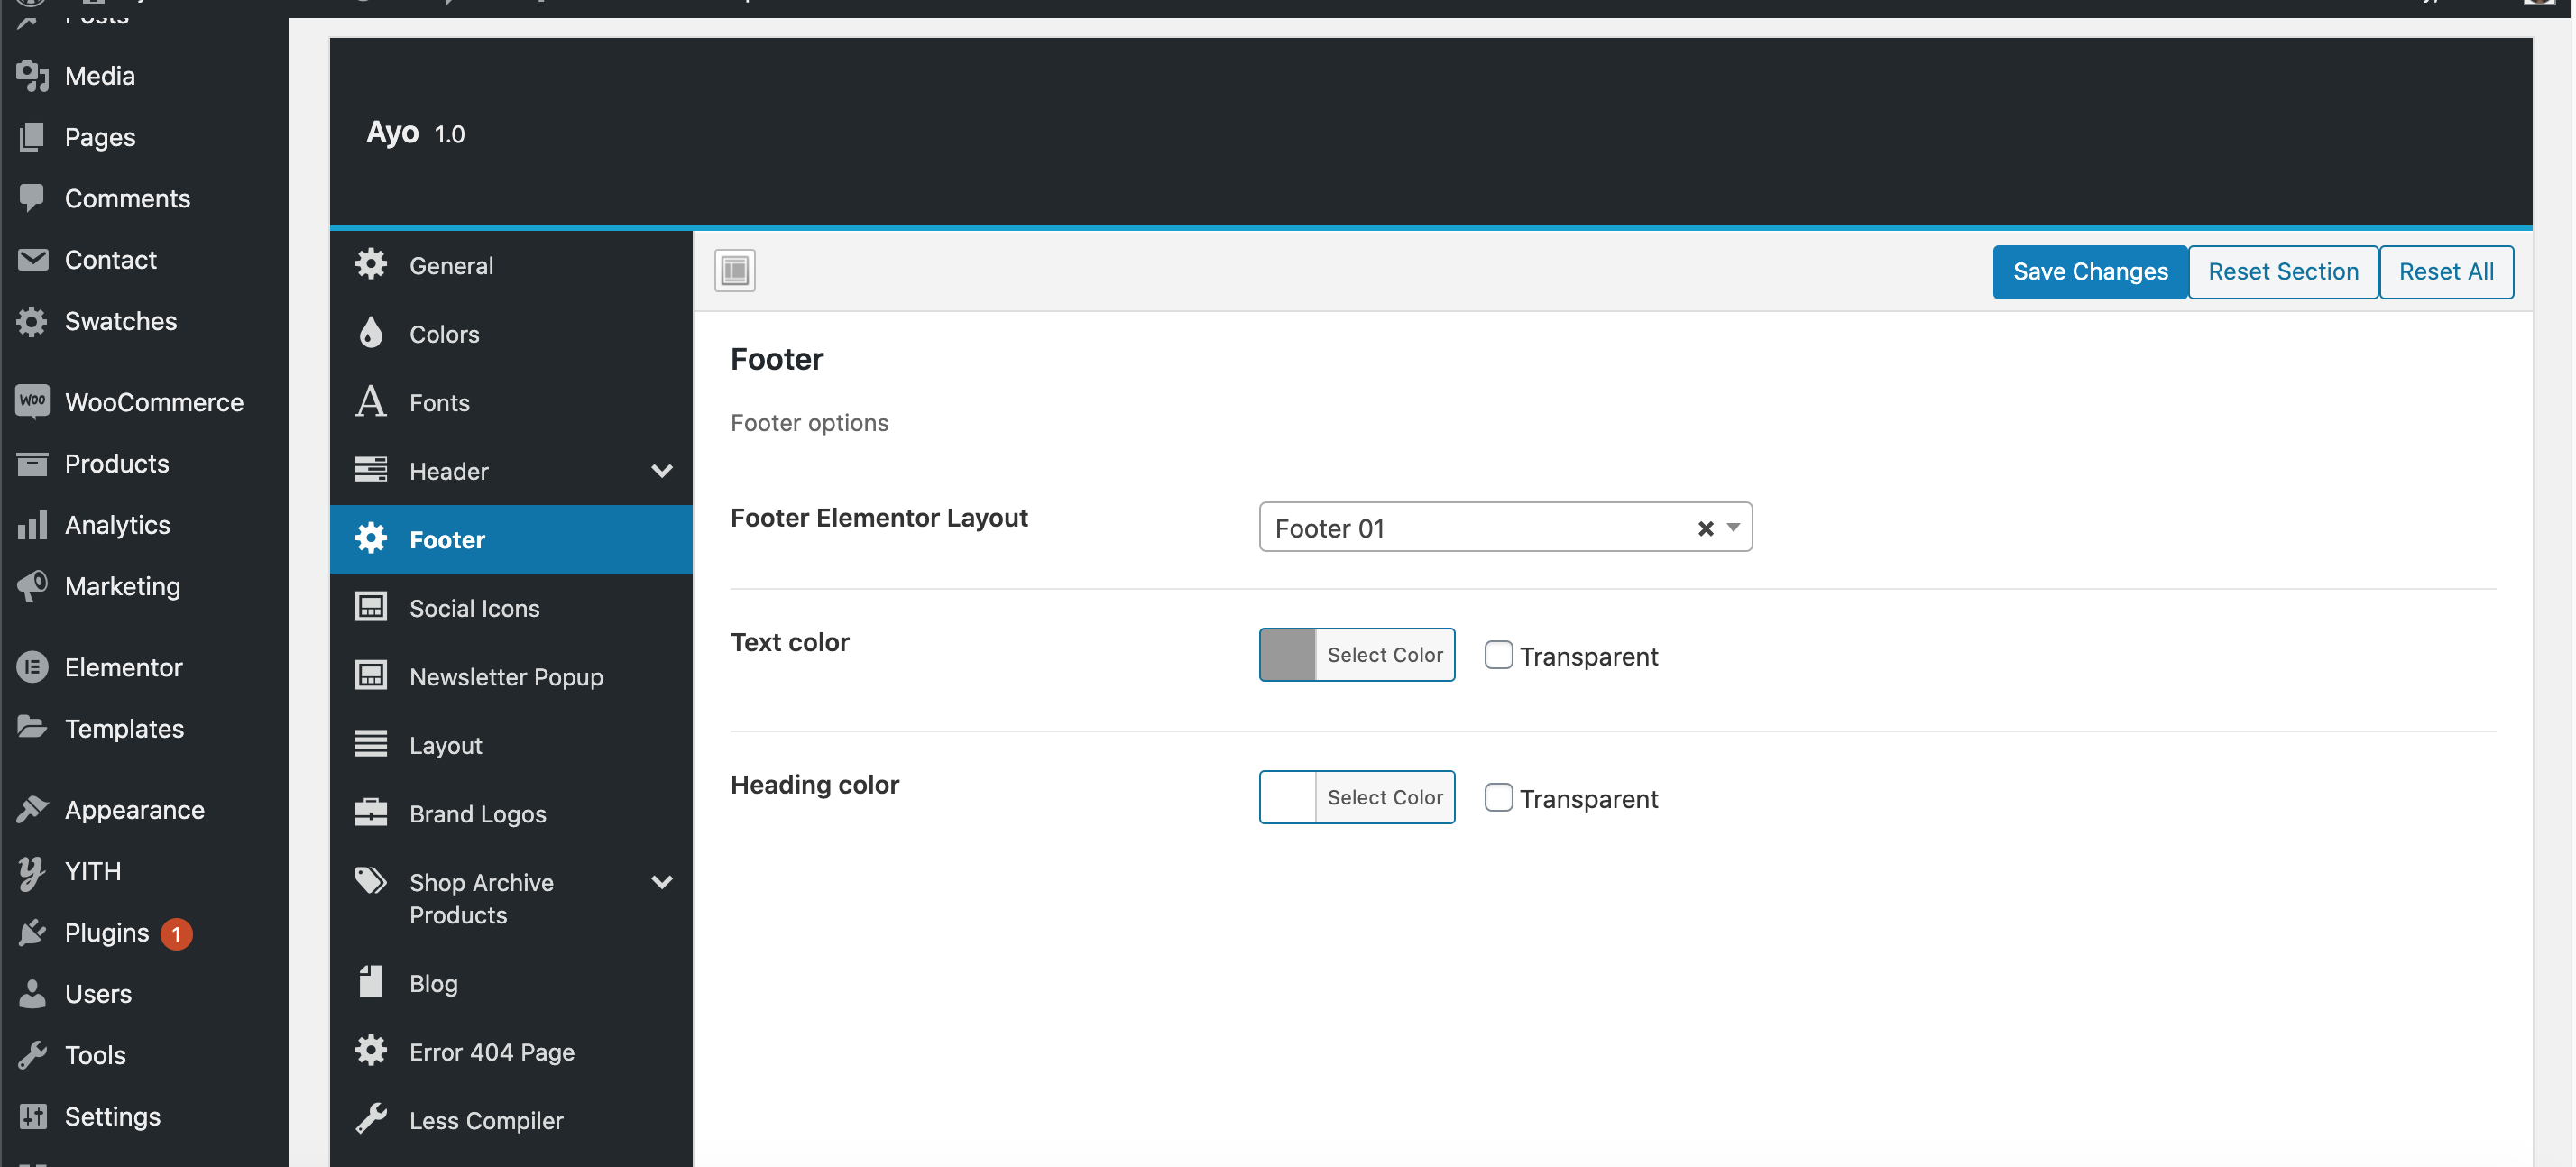Enable Transparent for Heading color
This screenshot has width=2576, height=1167.
(1499, 797)
